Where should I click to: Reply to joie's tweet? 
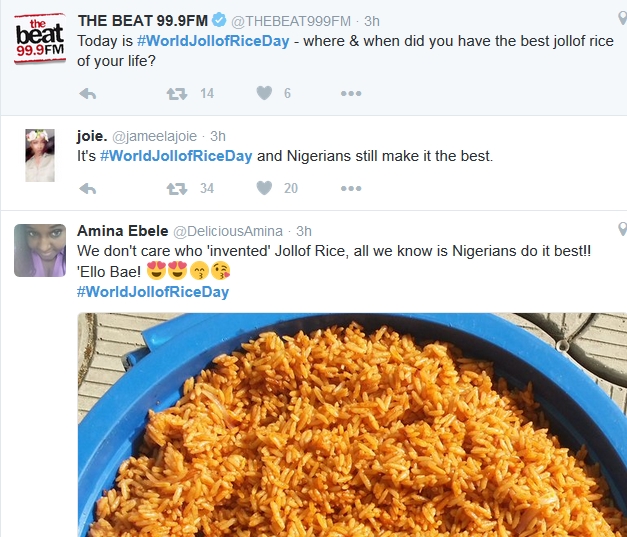pyautogui.click(x=87, y=188)
